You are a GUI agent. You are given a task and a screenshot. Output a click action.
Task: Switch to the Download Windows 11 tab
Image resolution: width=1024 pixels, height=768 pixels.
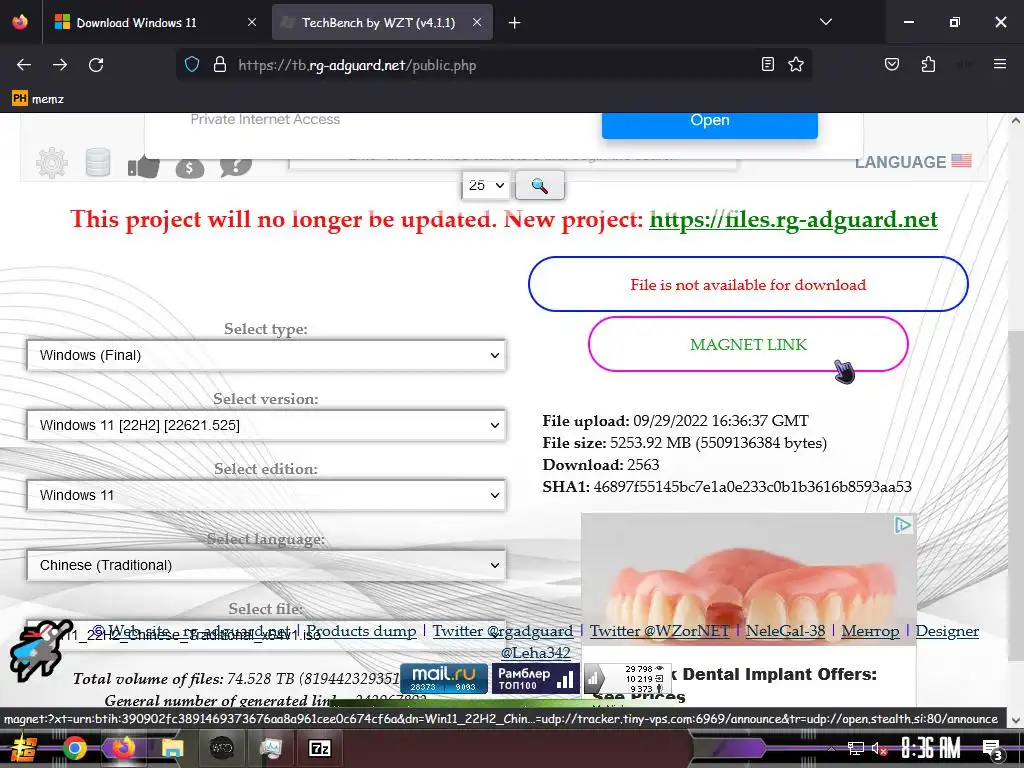pyautogui.click(x=157, y=22)
